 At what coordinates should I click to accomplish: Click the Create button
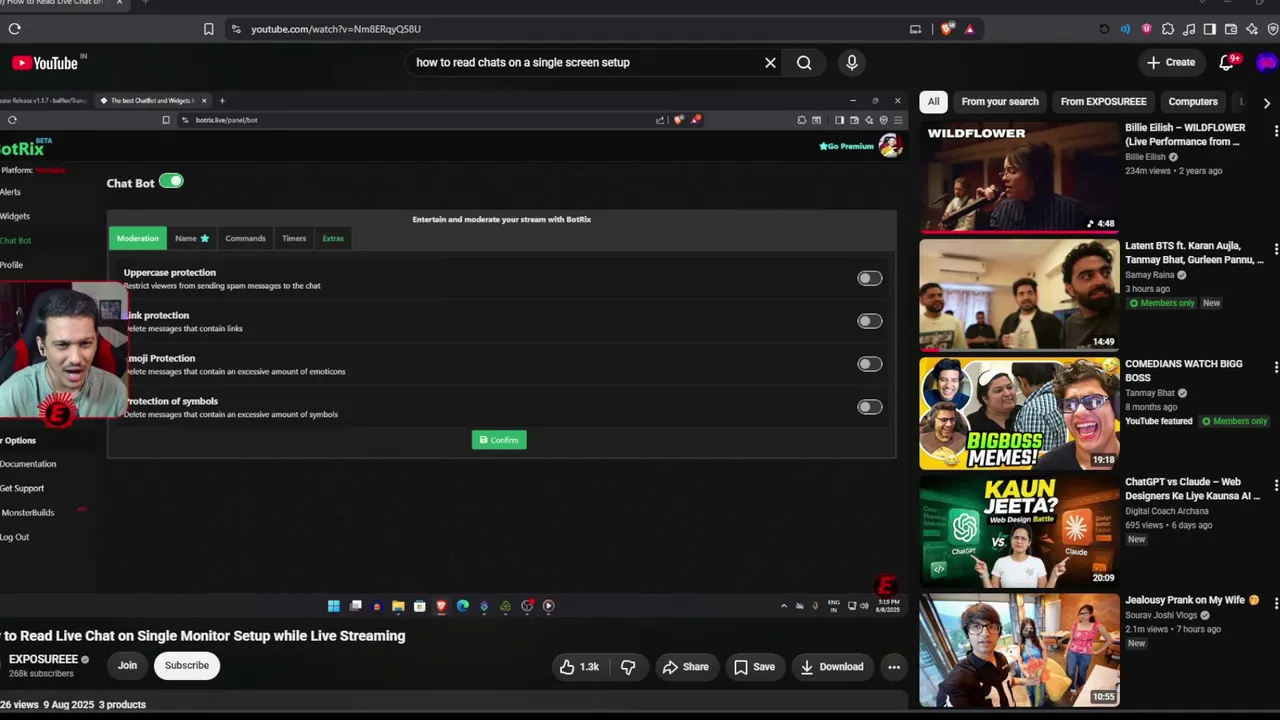1171,63
